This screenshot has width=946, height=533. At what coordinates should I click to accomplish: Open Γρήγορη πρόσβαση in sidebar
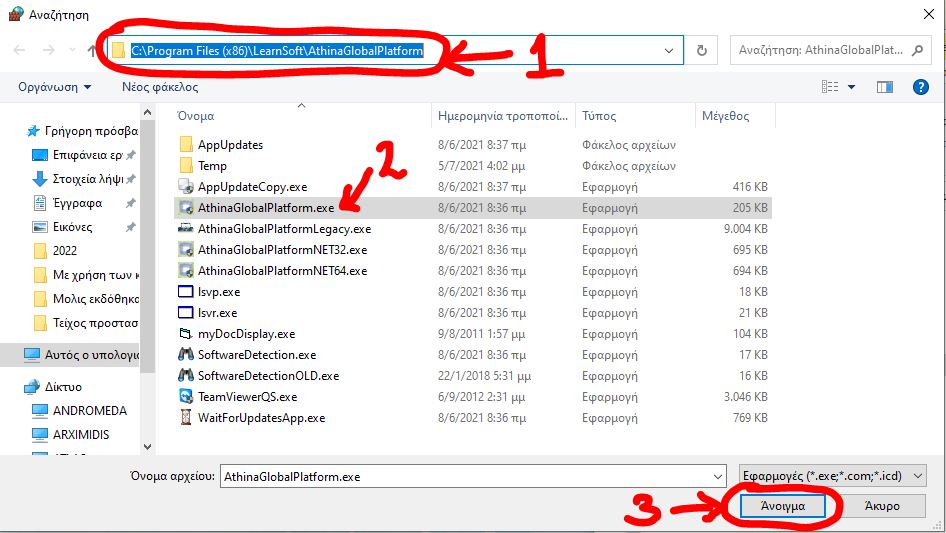pyautogui.click(x=83, y=131)
